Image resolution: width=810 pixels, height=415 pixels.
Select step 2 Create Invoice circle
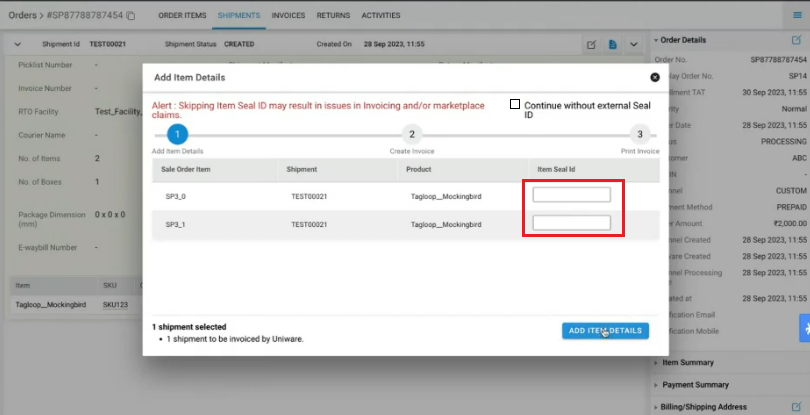(x=412, y=134)
